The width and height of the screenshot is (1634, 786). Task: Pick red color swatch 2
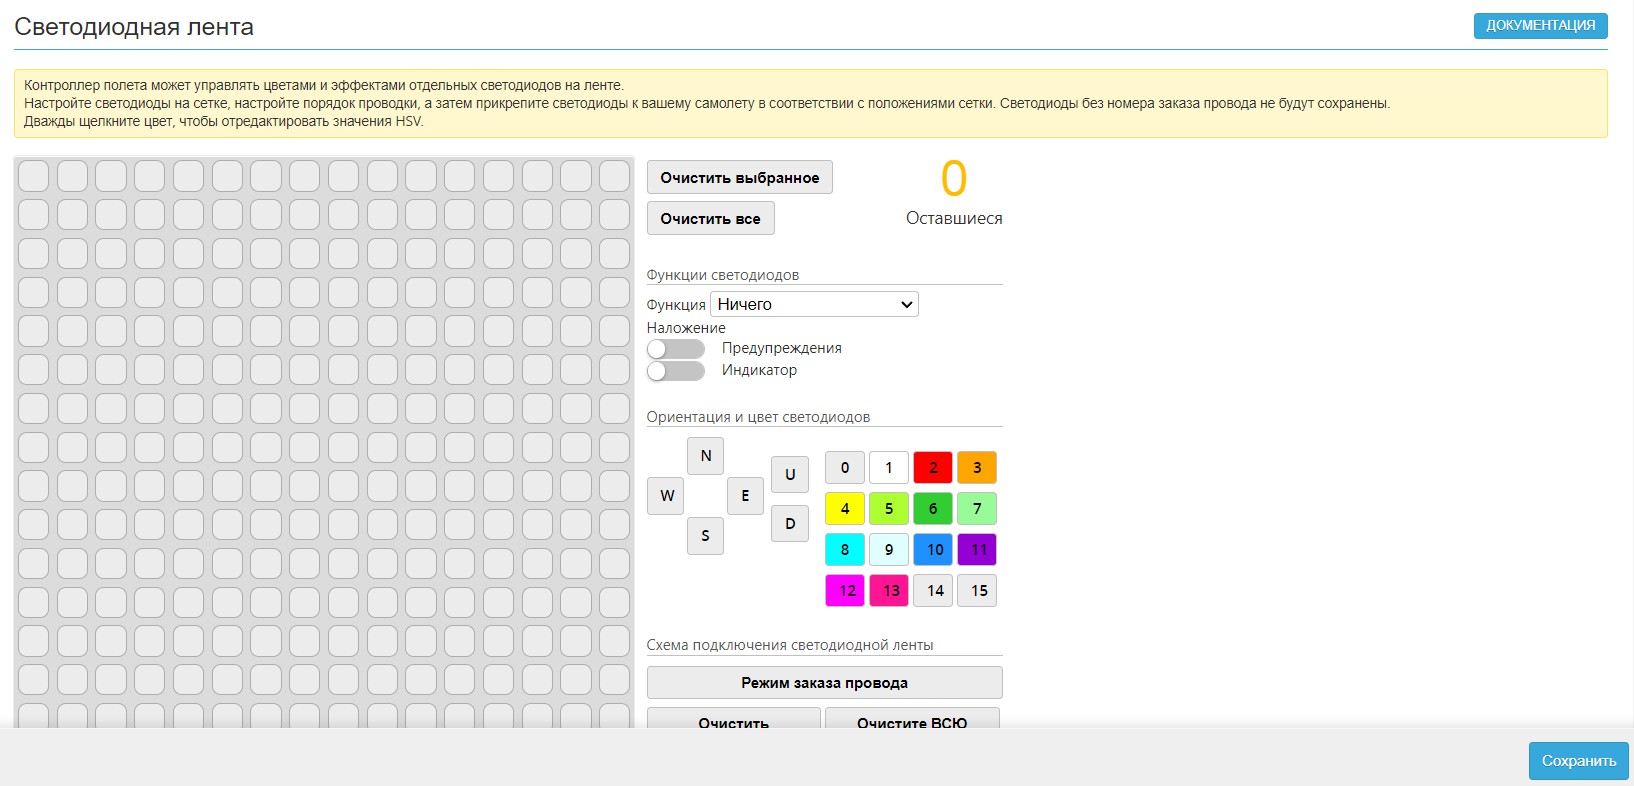tap(932, 468)
